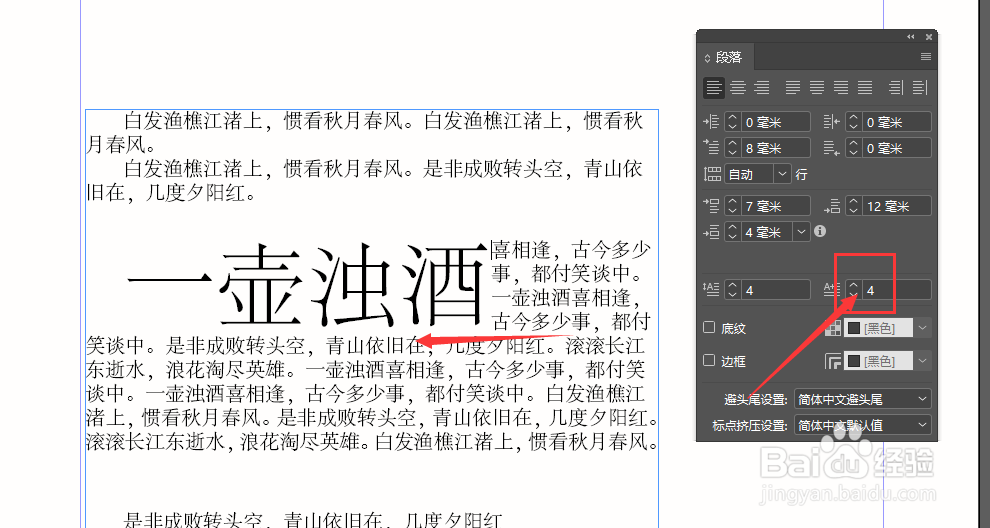Collapse the panel with double-arrow icon
Image resolution: width=990 pixels, height=528 pixels.
tap(910, 37)
